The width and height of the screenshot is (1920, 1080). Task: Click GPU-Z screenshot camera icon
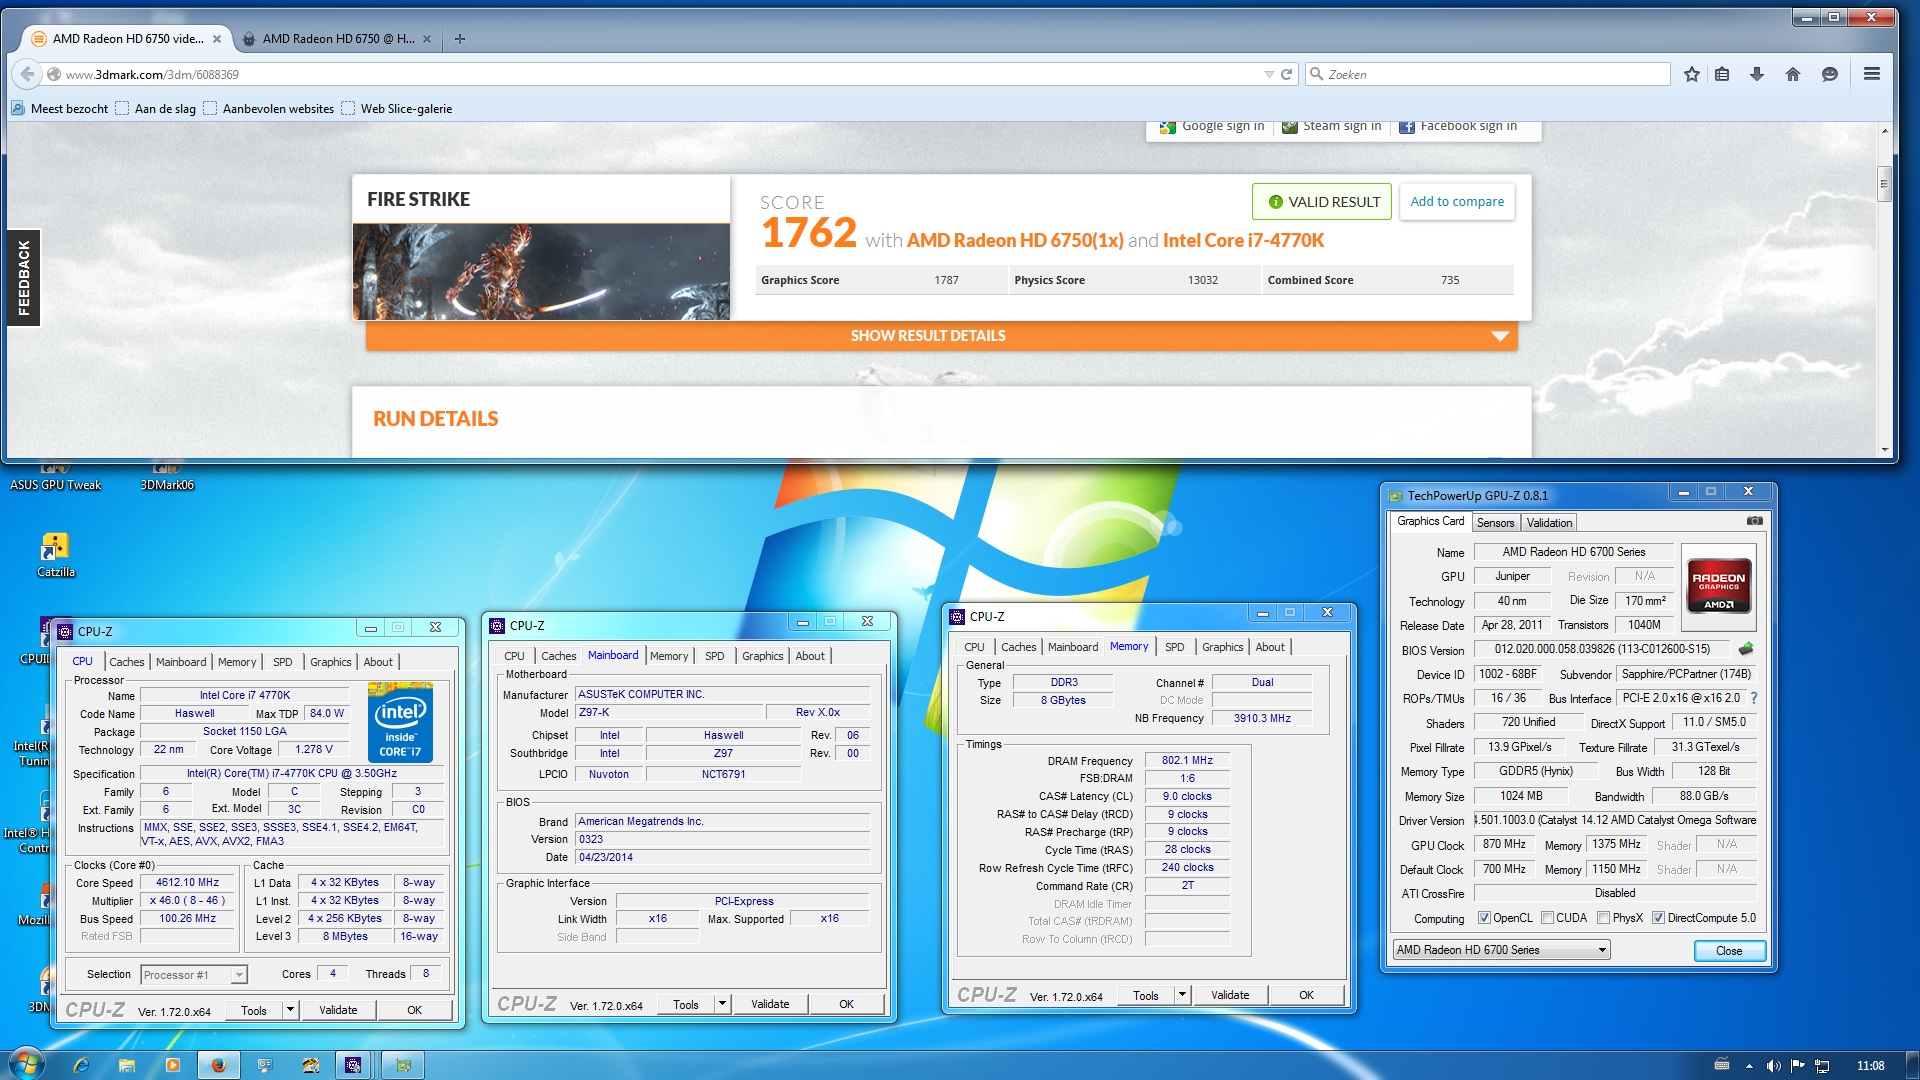pos(1754,521)
